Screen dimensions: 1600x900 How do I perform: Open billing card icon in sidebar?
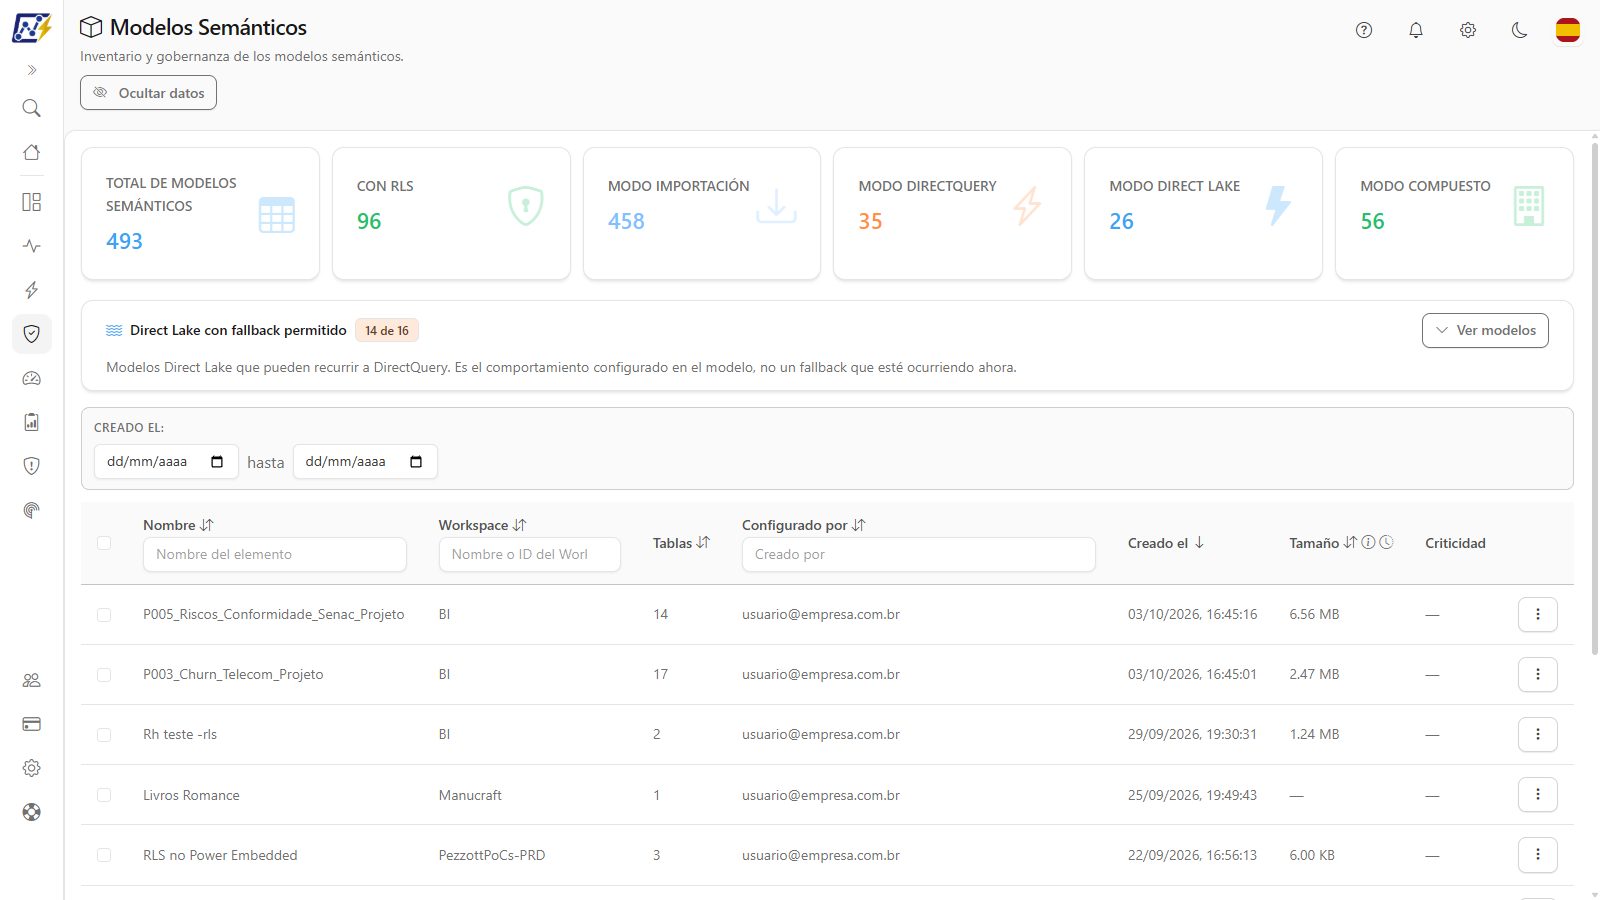pos(32,724)
